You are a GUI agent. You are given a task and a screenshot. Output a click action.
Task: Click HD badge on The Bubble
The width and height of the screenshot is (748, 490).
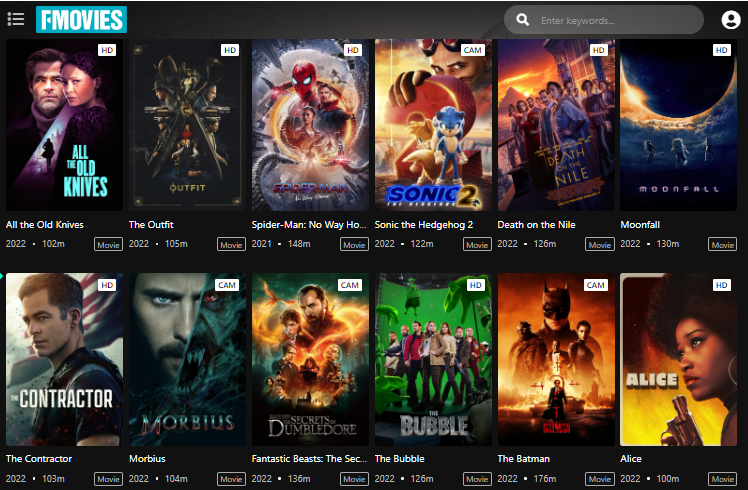[x=476, y=285]
